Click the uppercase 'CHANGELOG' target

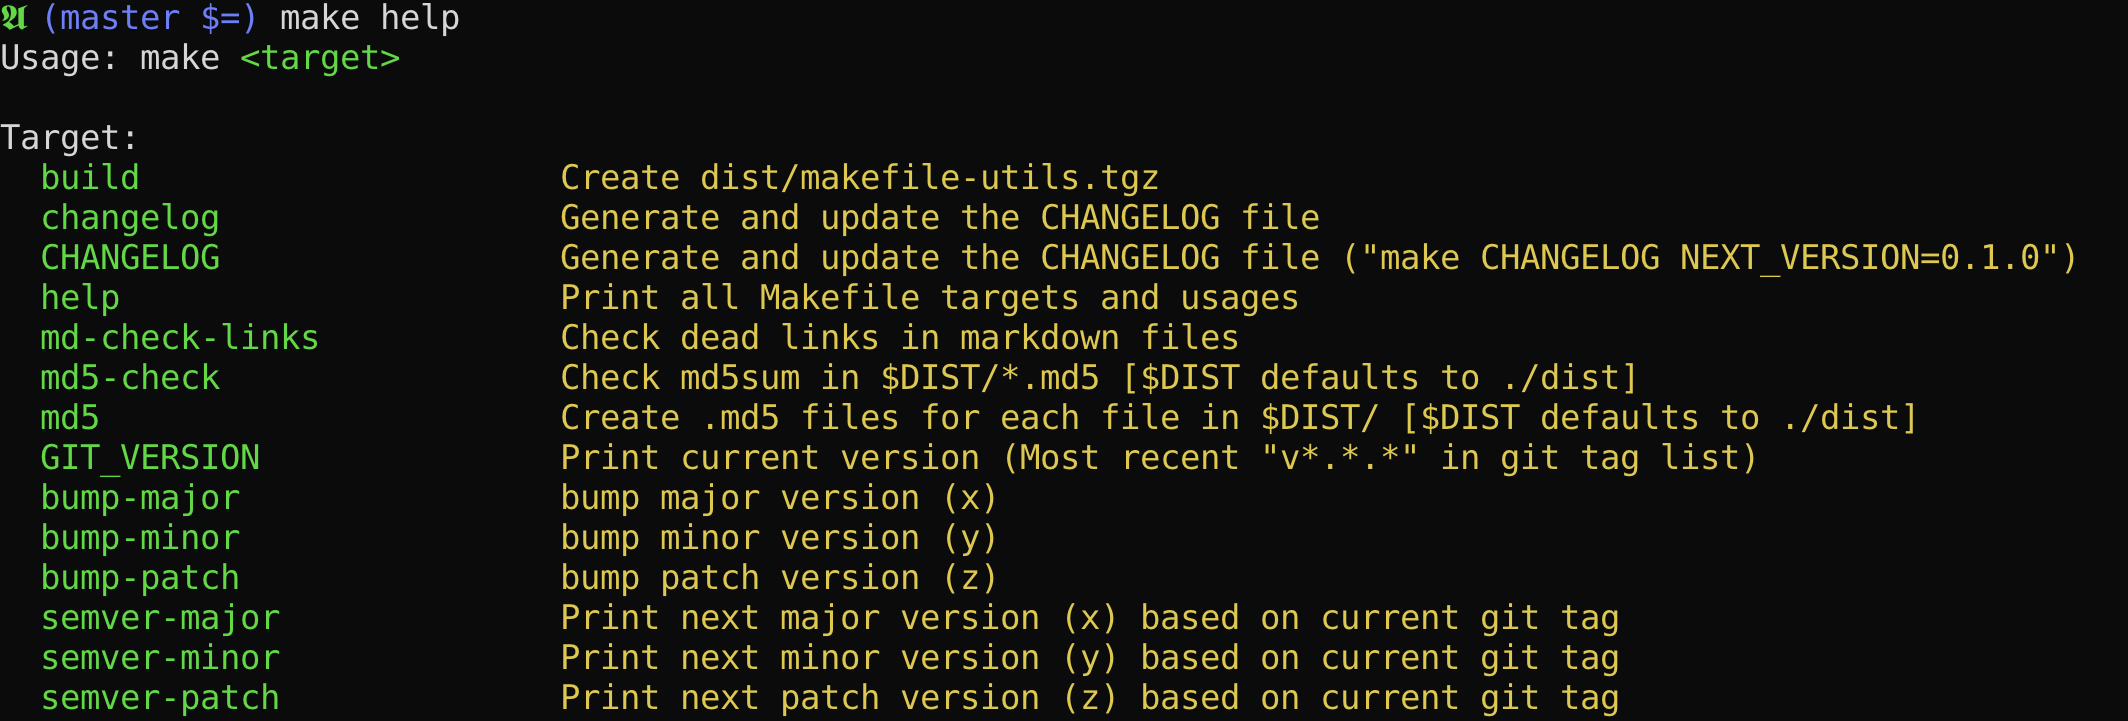130,258
